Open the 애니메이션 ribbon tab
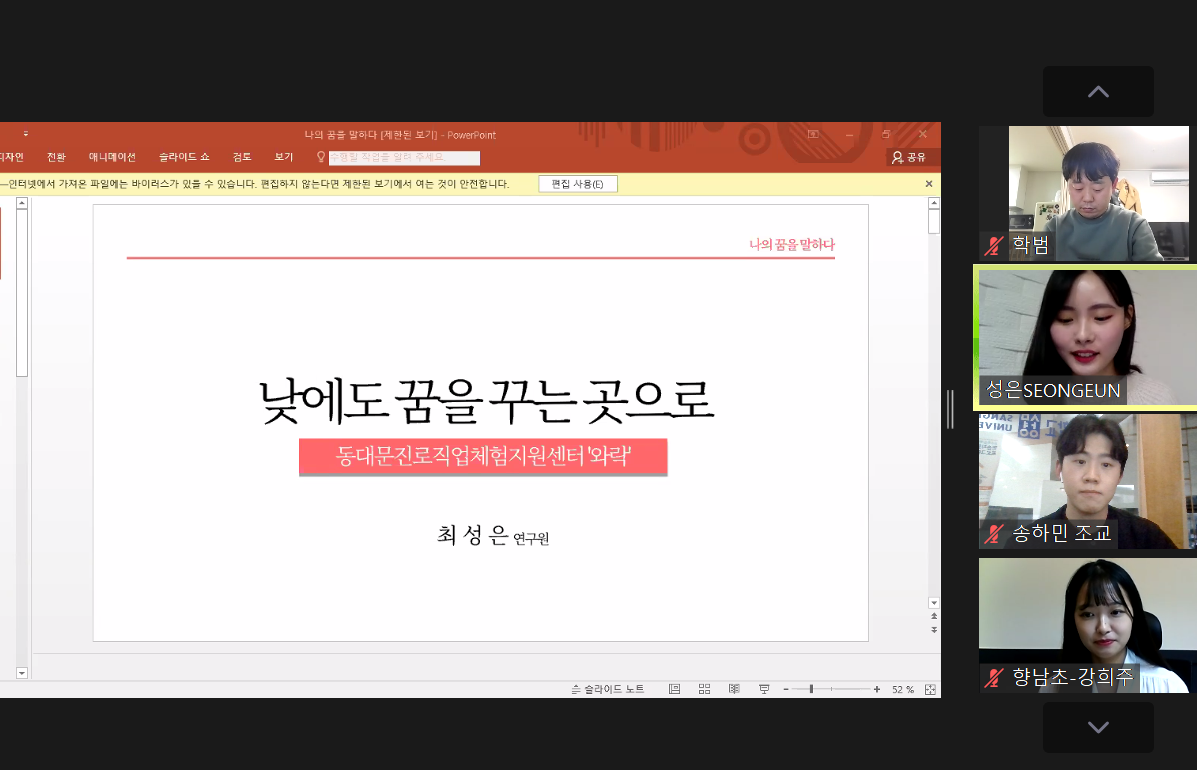Viewport: 1197px width, 770px height. (x=112, y=157)
